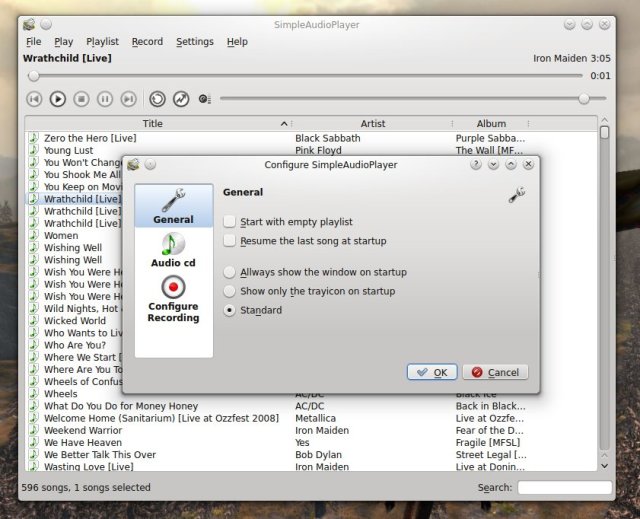640x519 pixels.
Task: Toggle shuffle mode icon
Action: click(x=181, y=99)
